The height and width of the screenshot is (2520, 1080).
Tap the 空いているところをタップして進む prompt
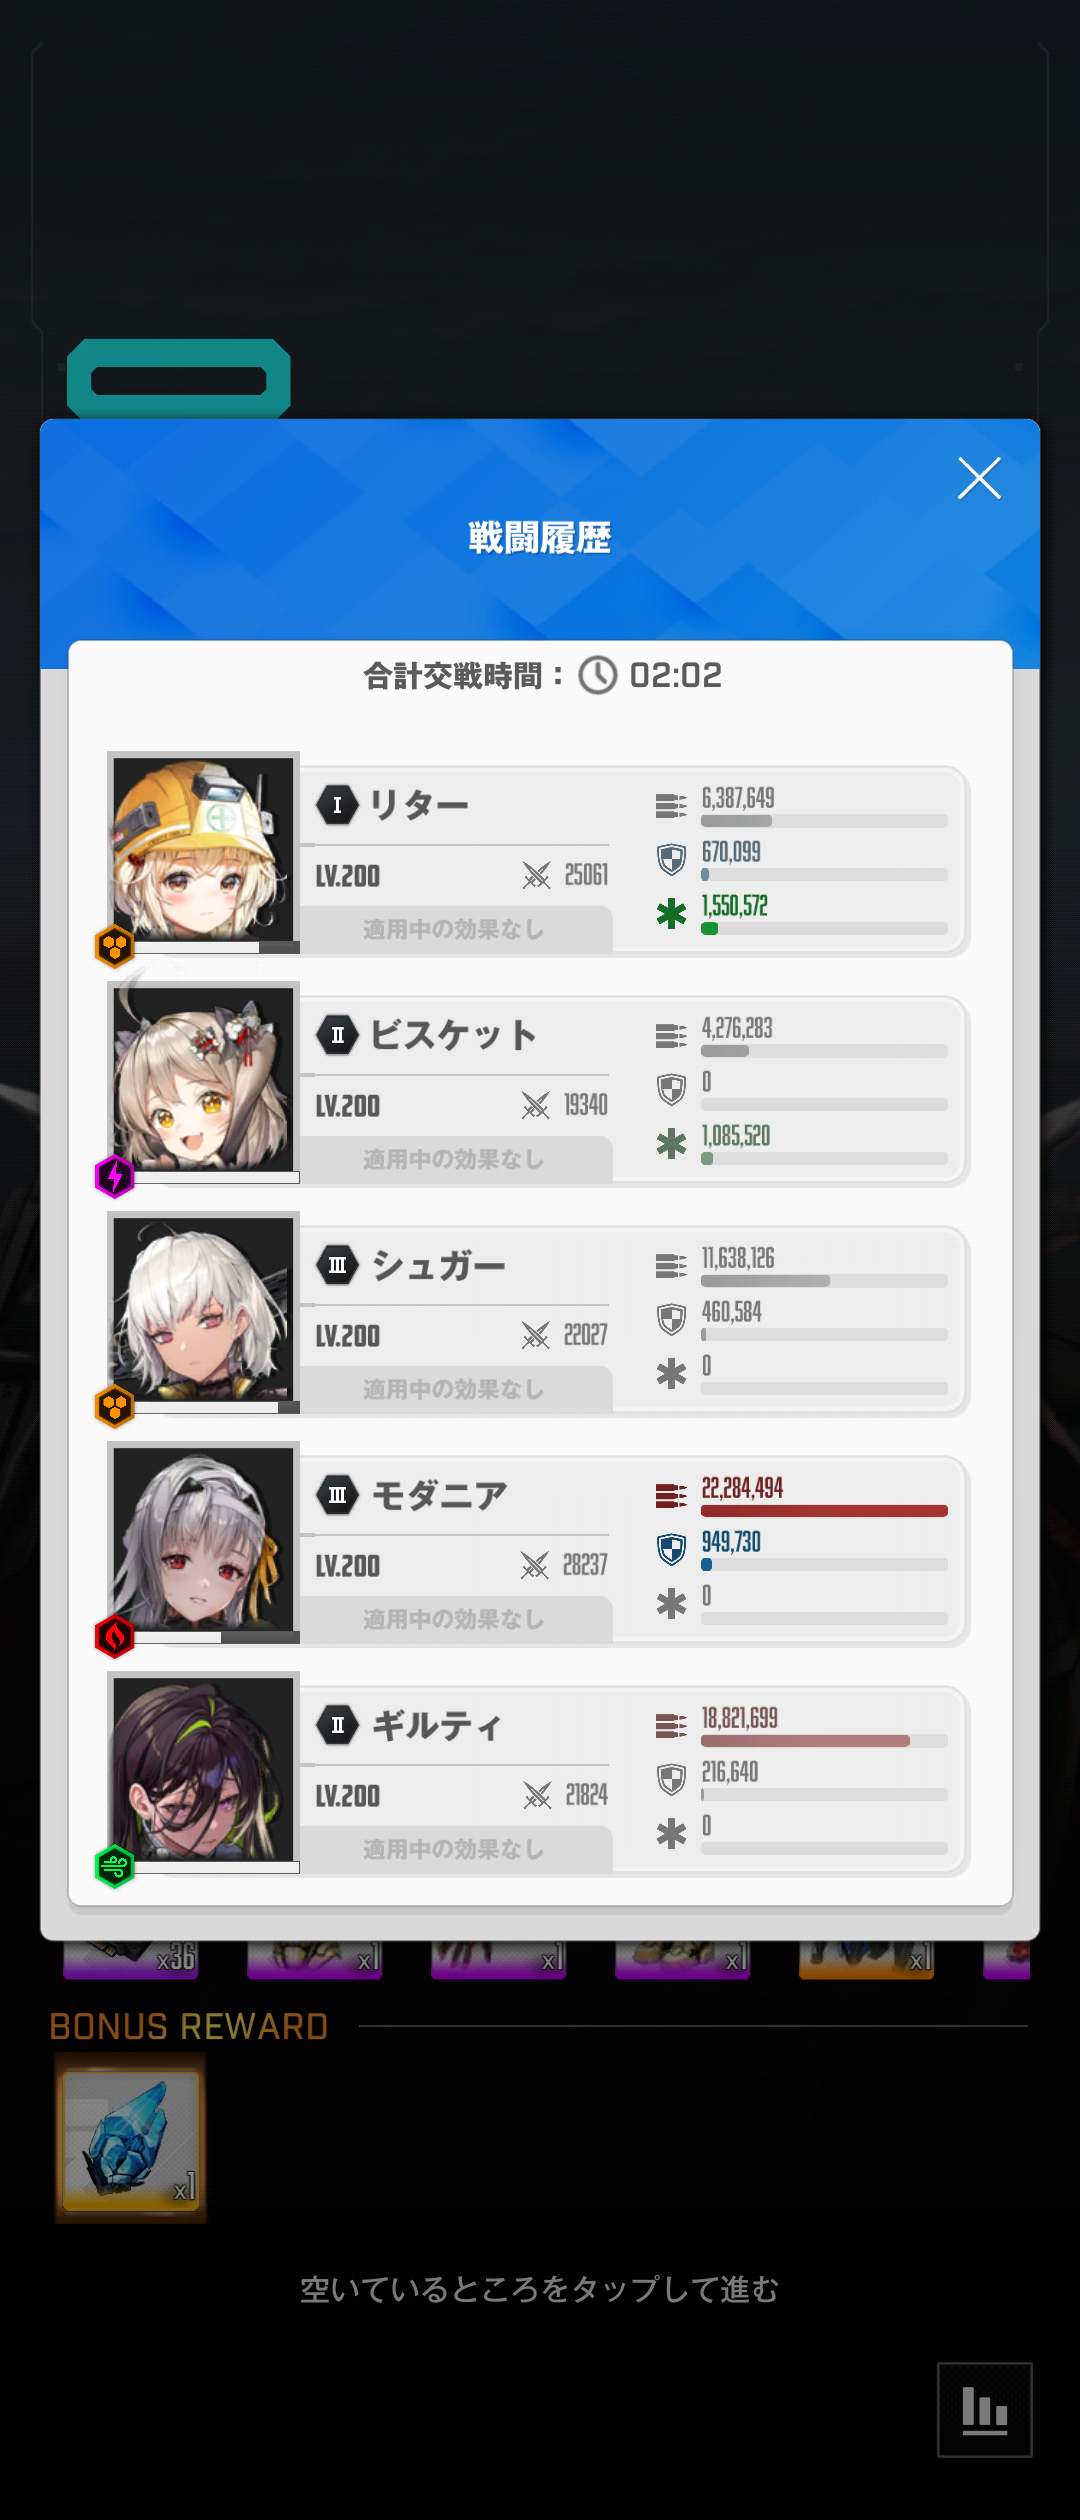[539, 2289]
